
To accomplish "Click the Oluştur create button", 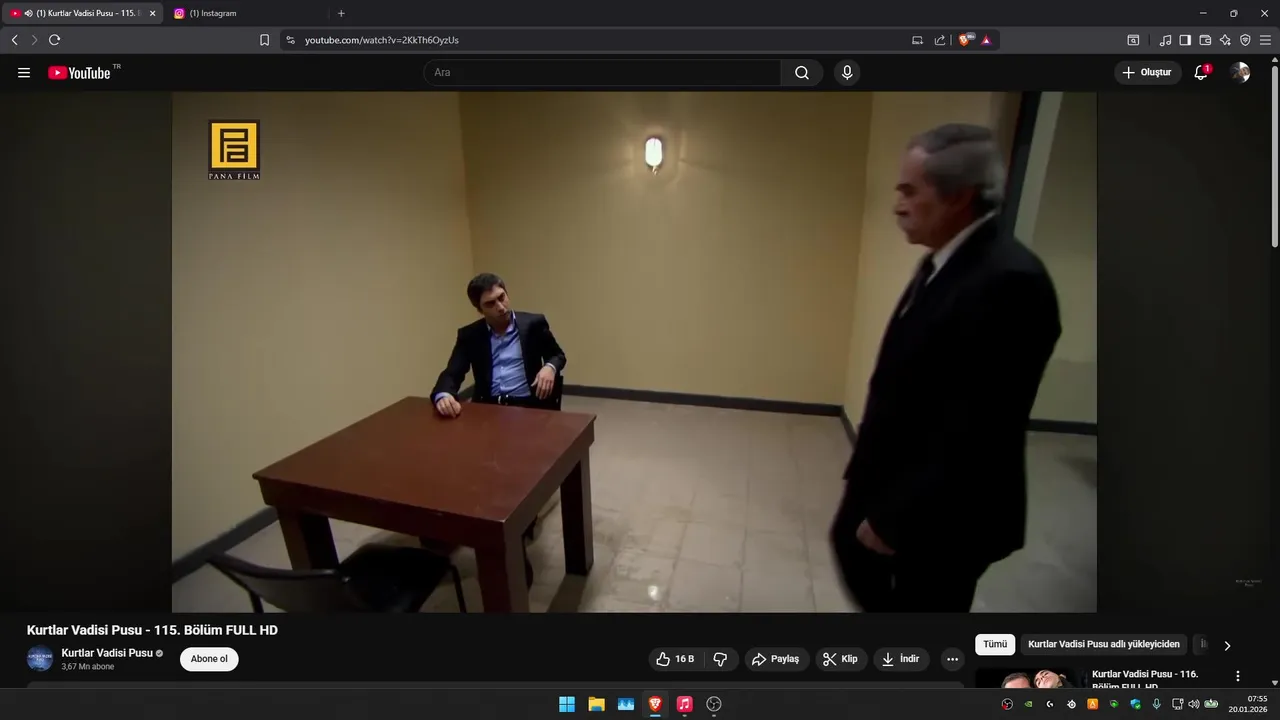I will click(x=1147, y=73).
